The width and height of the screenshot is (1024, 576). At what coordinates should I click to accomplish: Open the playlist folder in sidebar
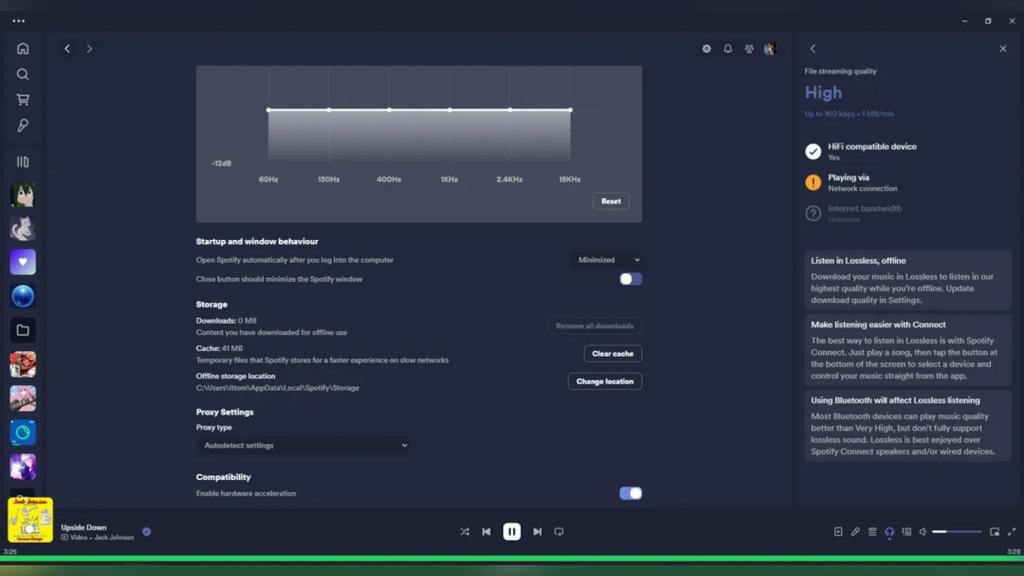point(23,330)
